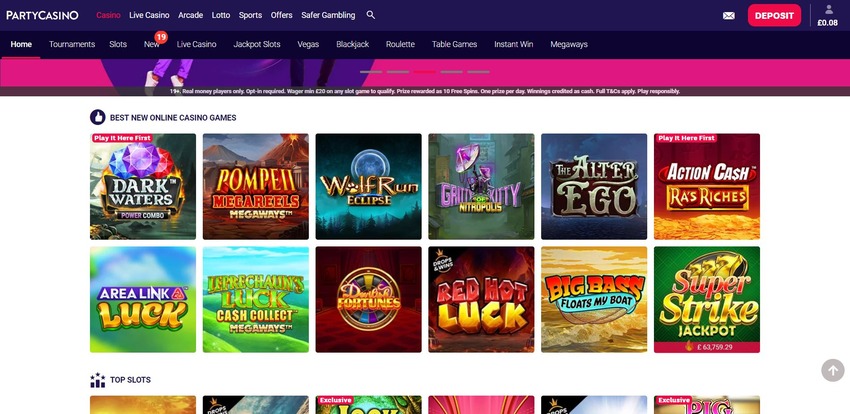The image size is (850, 414).
Task: Open Gritty Kitty of Nitropolis game
Action: [x=481, y=186]
